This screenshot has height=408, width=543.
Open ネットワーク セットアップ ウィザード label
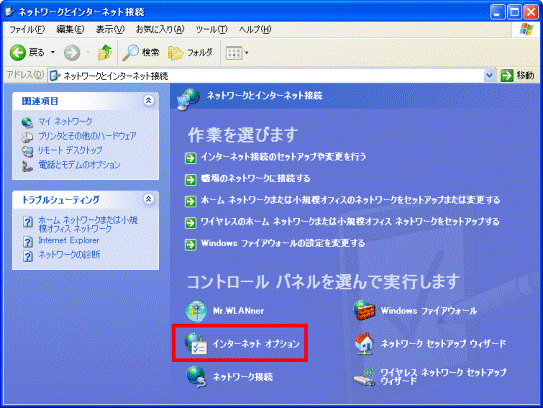click(443, 344)
